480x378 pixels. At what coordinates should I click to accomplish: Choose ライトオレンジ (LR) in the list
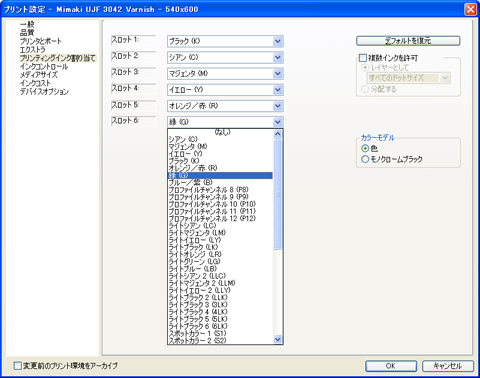[x=220, y=254]
